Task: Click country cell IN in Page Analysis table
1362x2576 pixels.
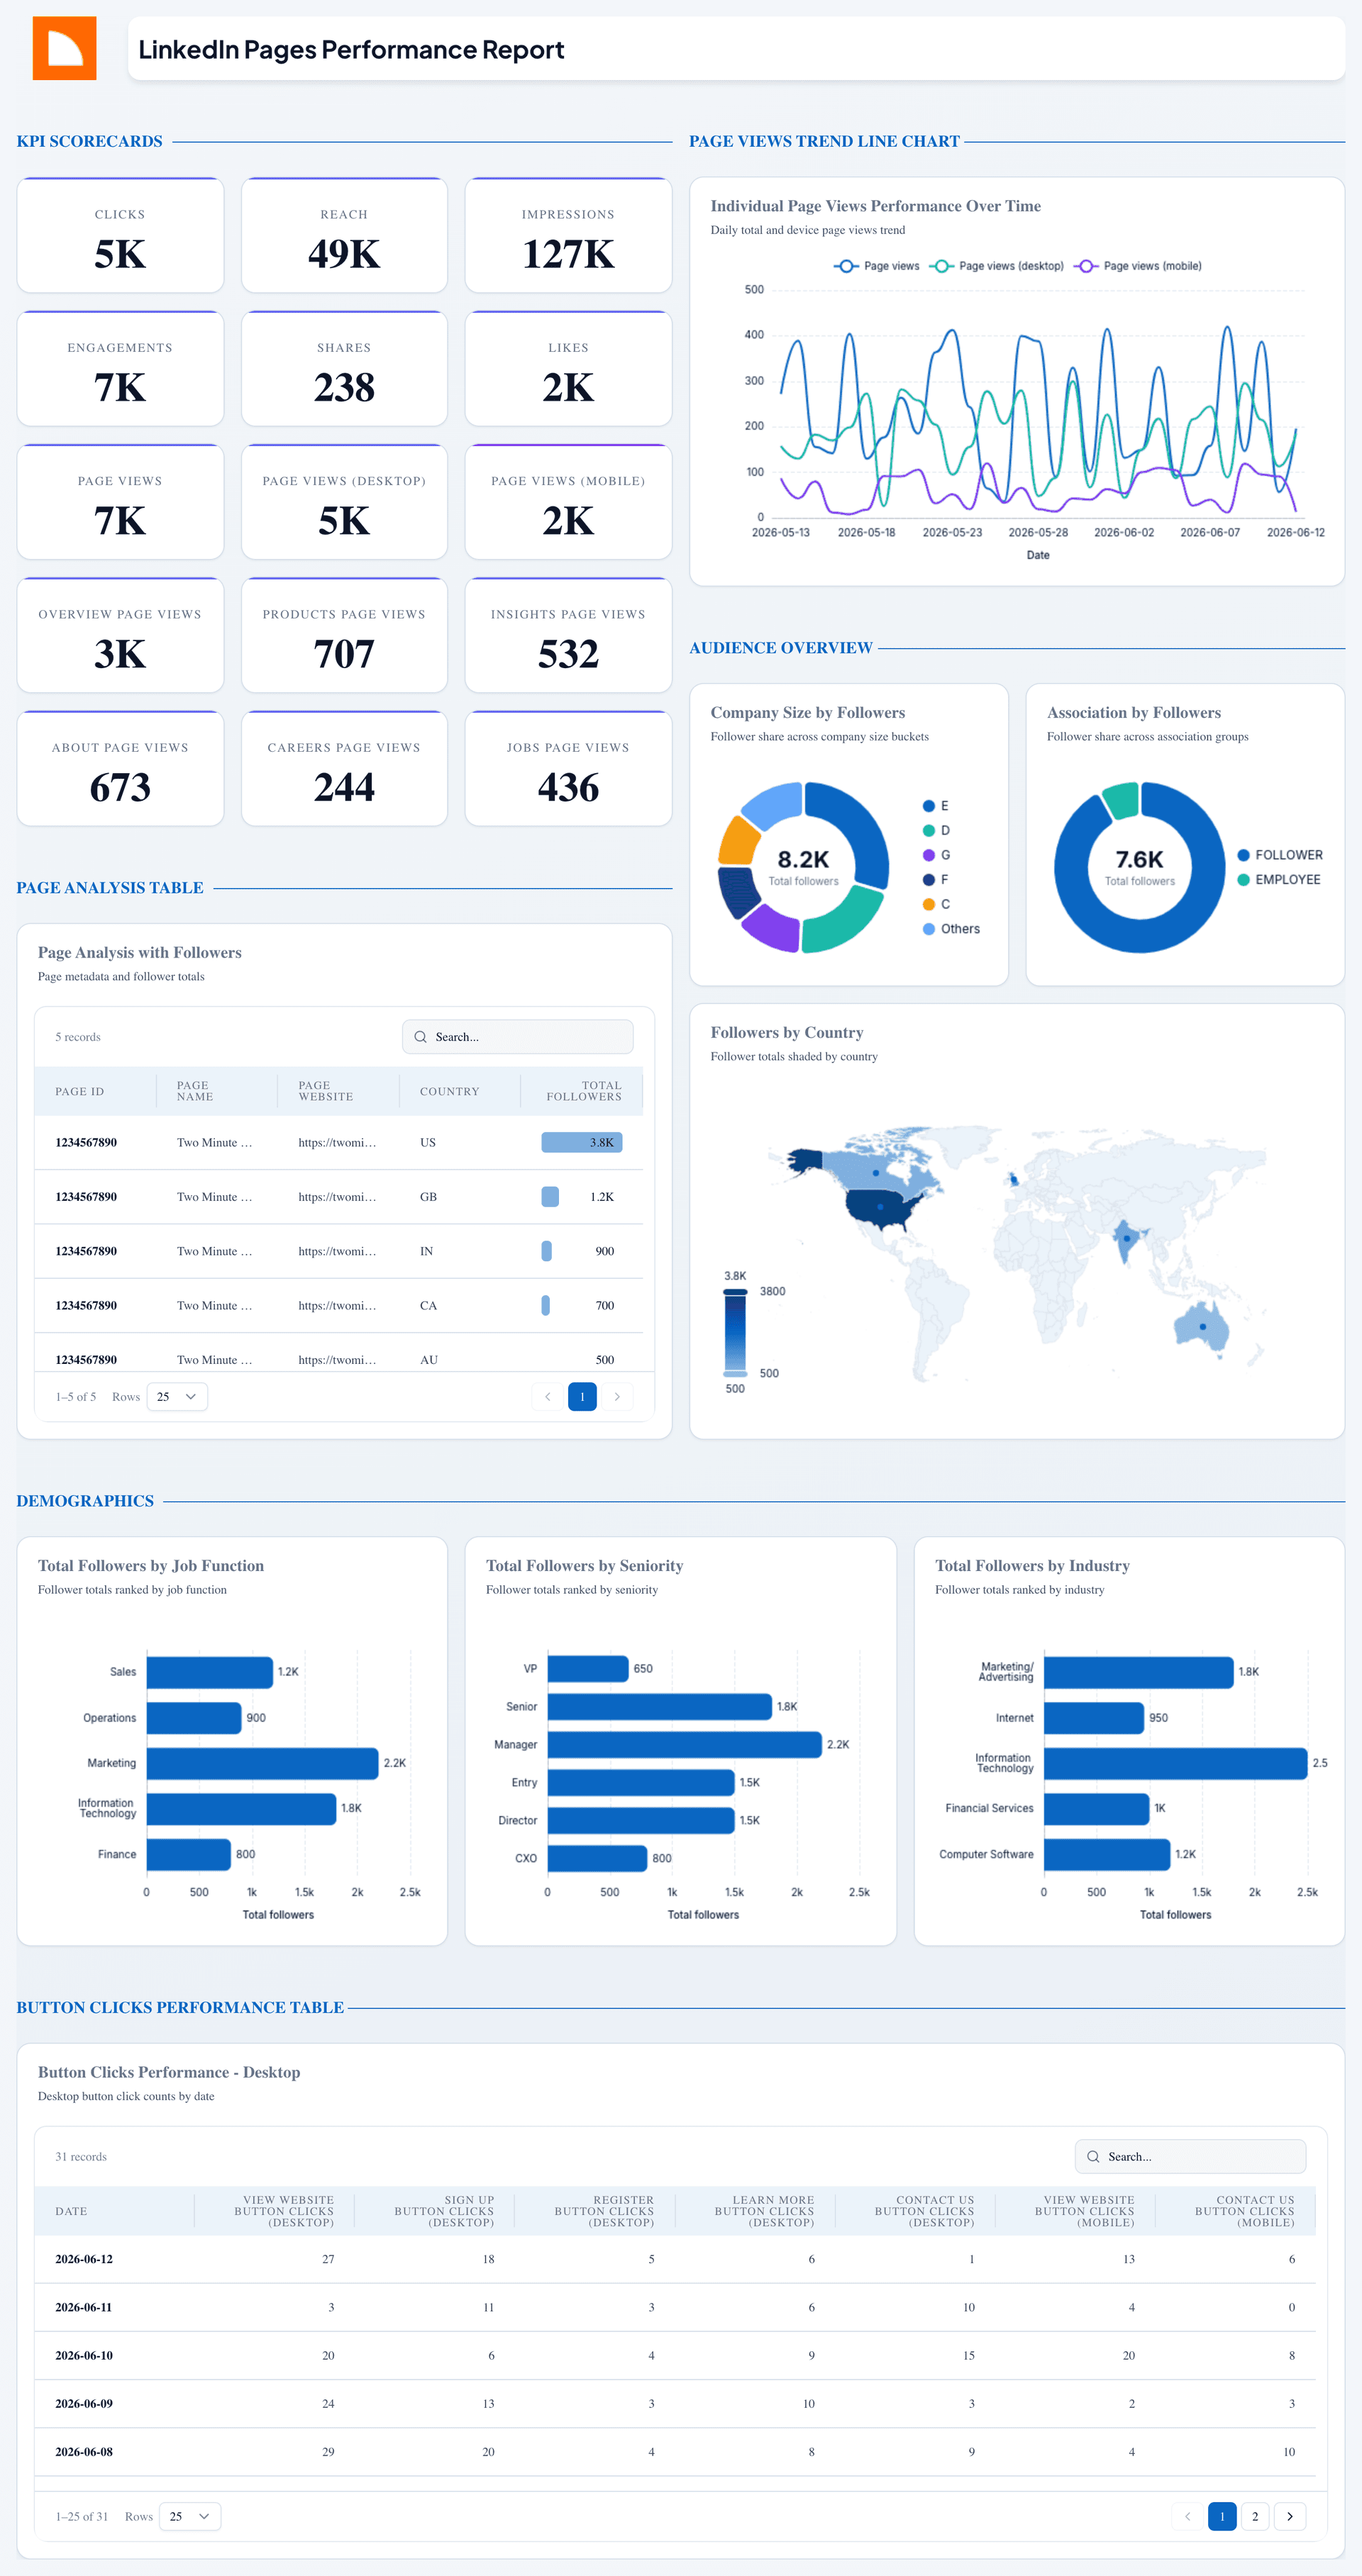Action: coord(427,1252)
